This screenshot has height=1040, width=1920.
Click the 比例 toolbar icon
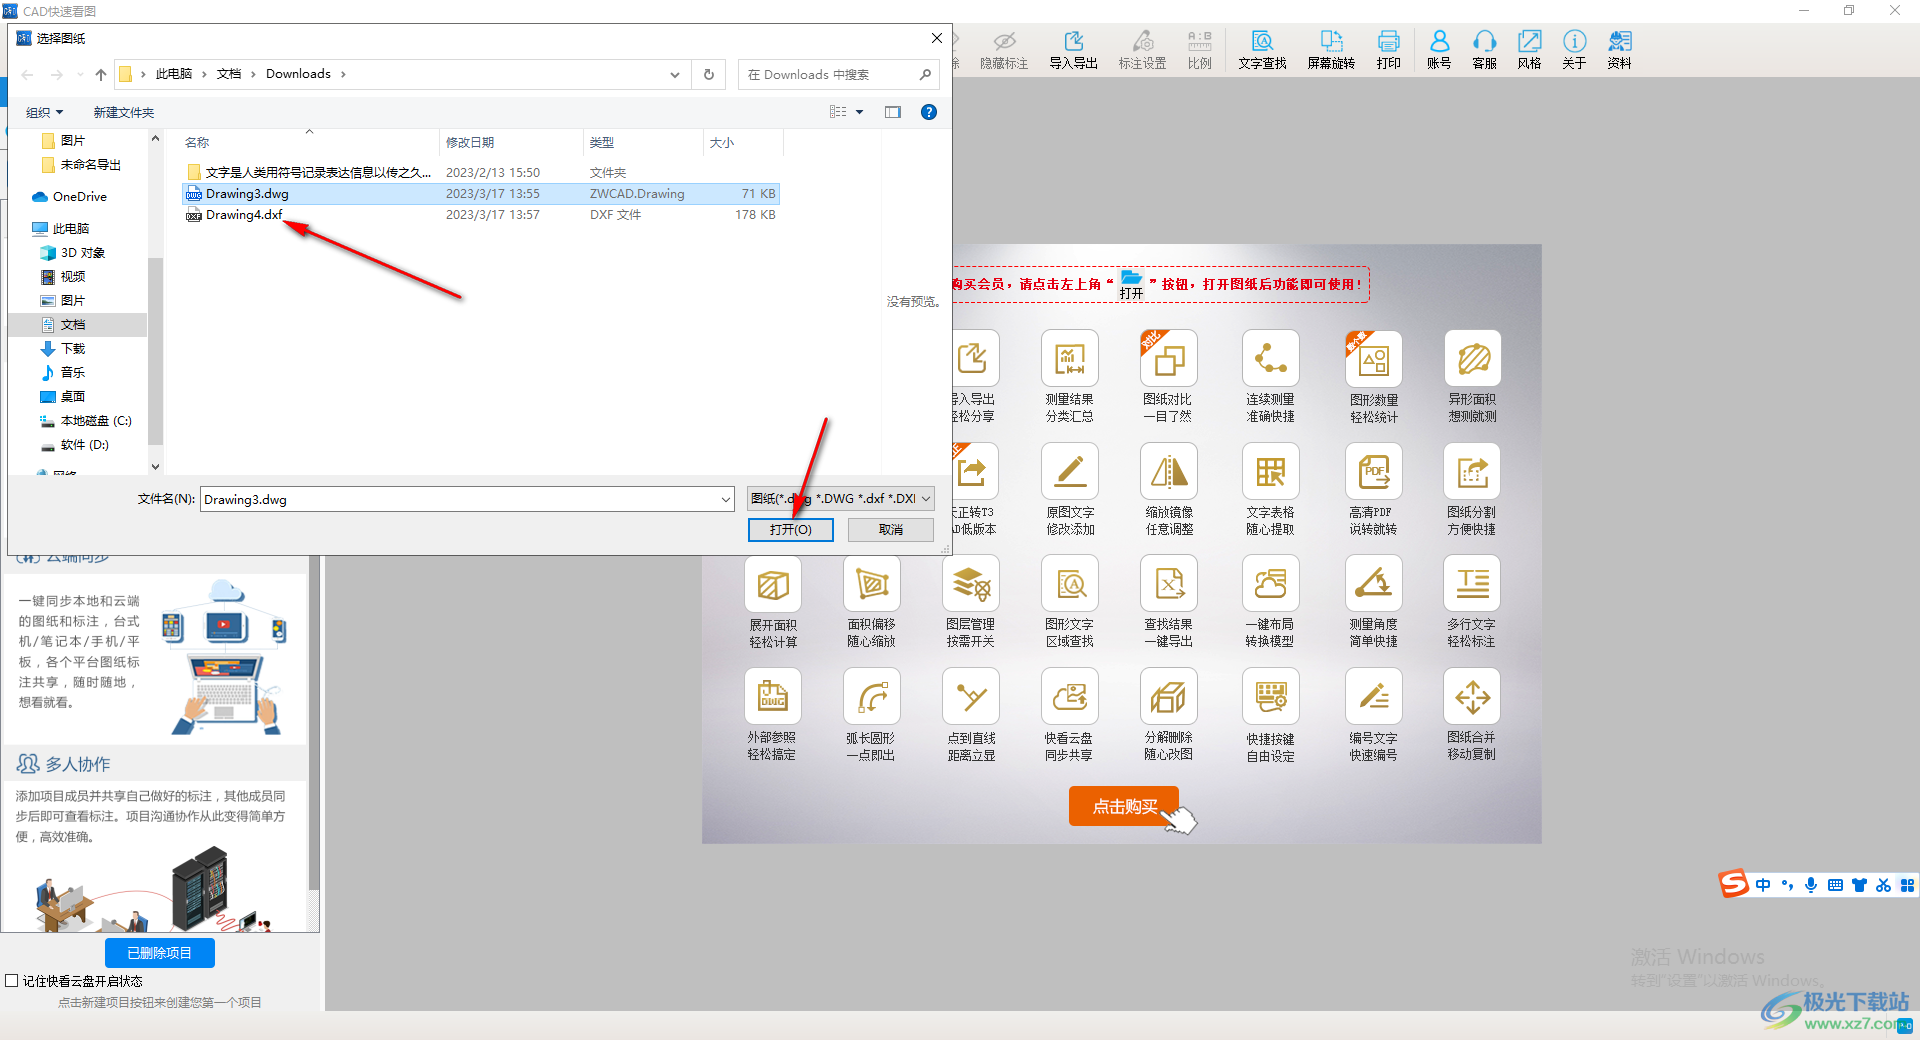coord(1199,49)
